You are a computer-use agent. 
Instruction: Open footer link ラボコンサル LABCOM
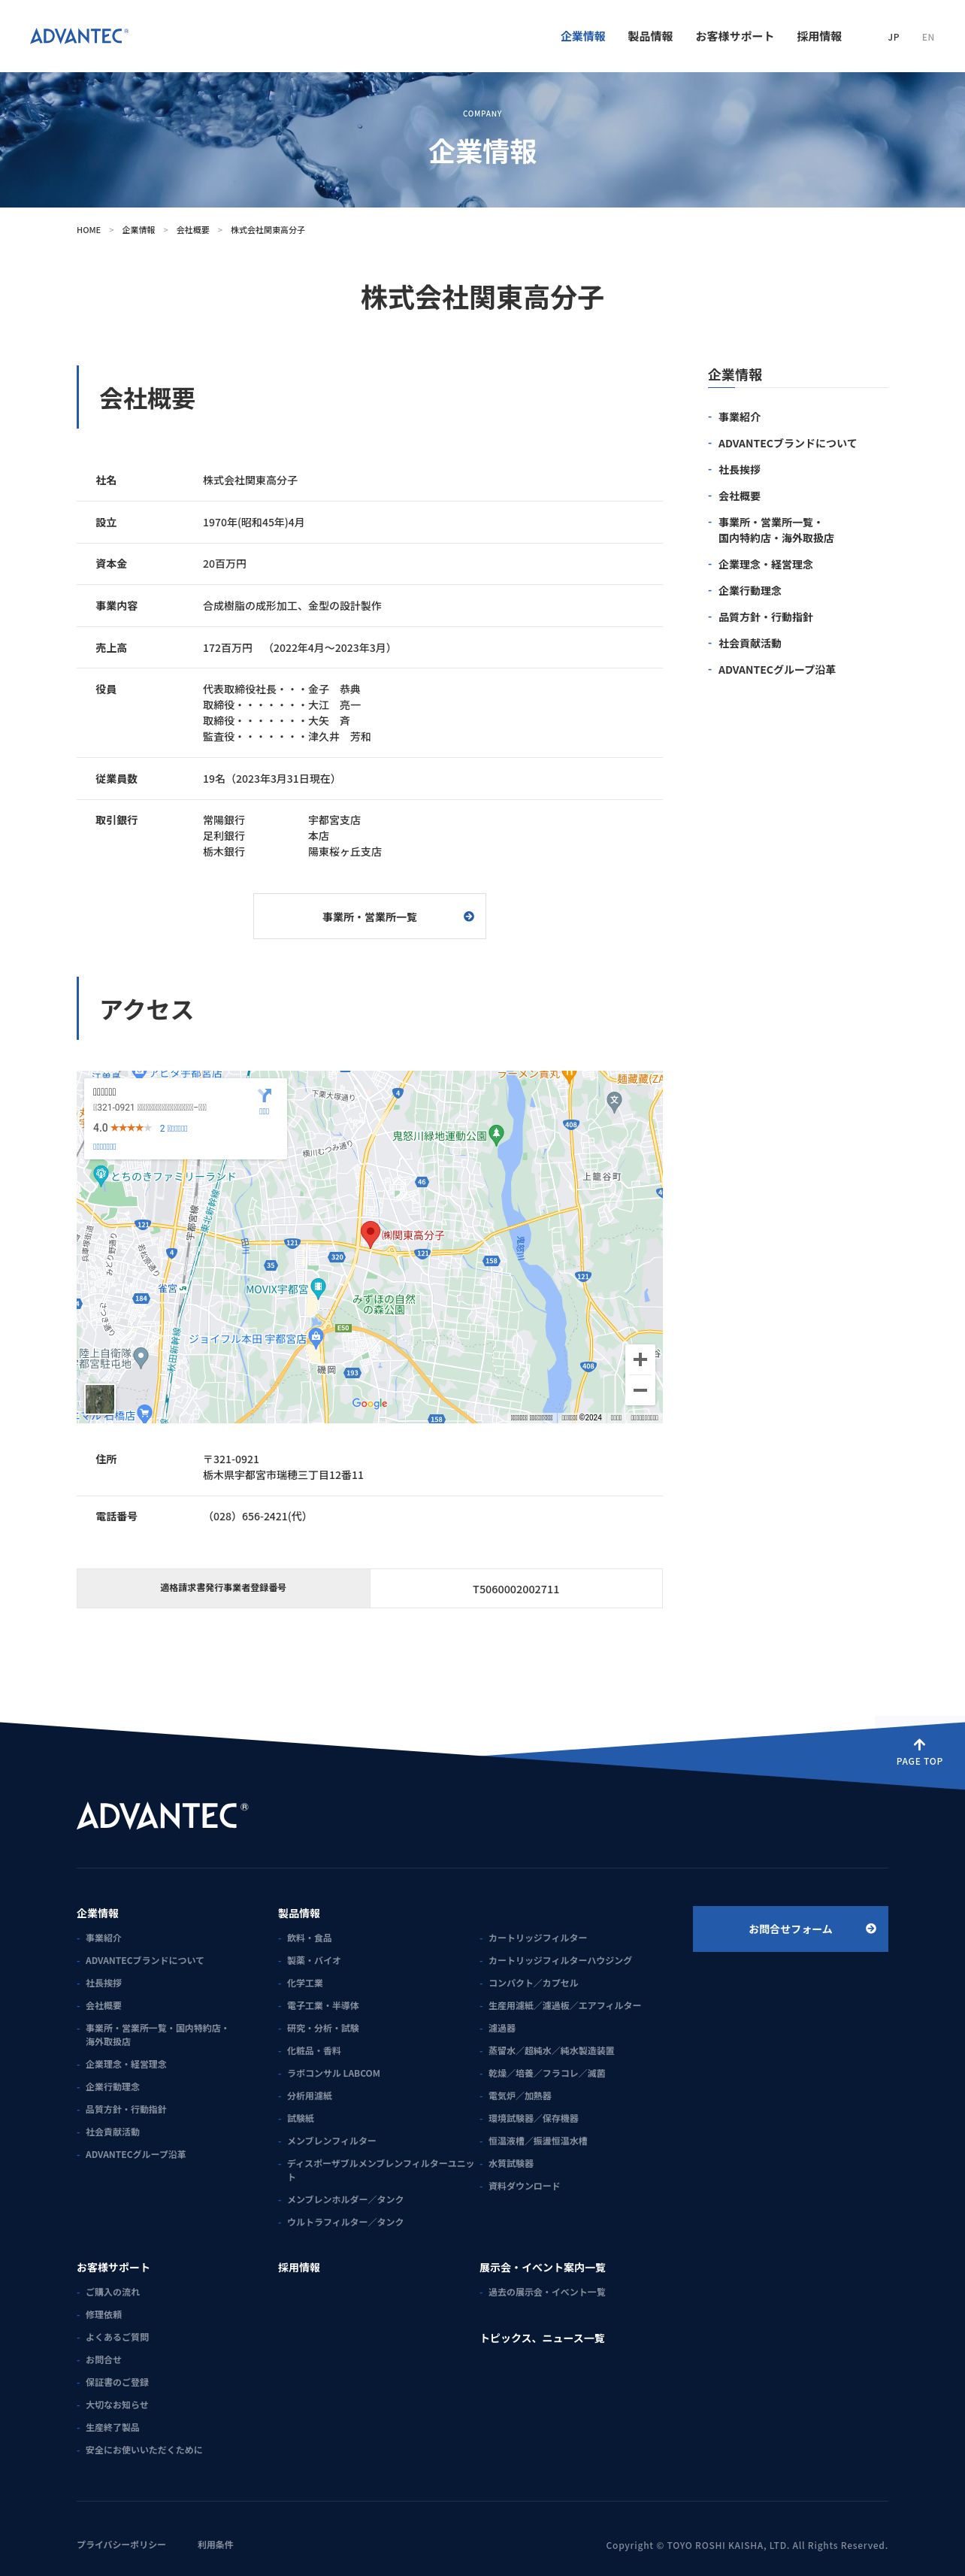[x=333, y=2073]
